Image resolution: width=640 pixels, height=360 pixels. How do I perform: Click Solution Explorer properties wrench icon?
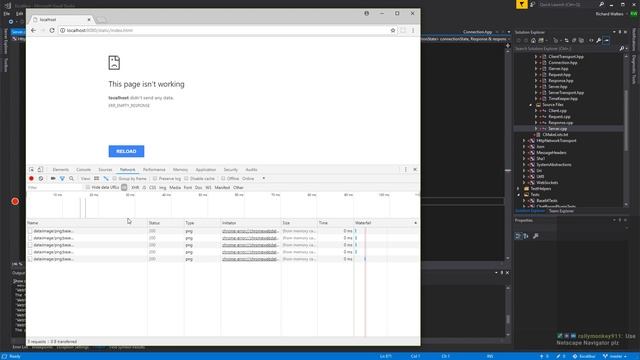[598, 40]
